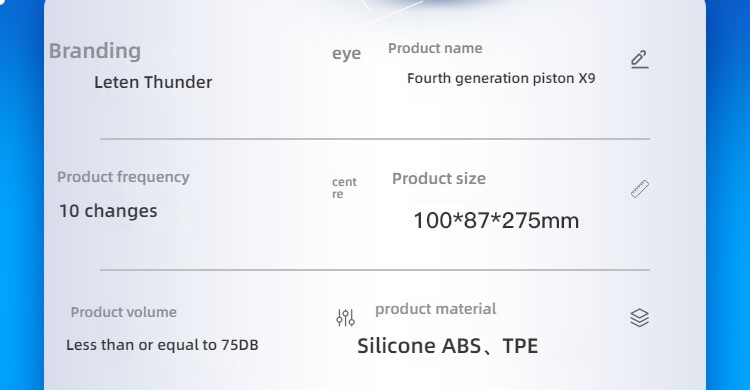
Task: Click the 'Silicone ABS、TPE' material value
Action: click(448, 346)
